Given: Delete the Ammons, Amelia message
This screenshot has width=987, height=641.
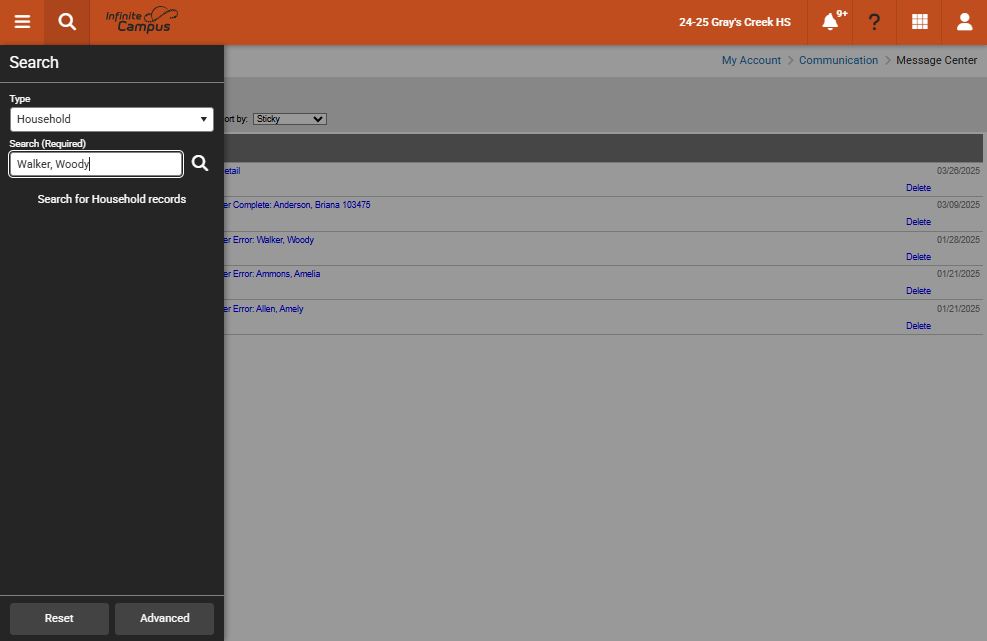Looking at the screenshot, I should click(918, 291).
